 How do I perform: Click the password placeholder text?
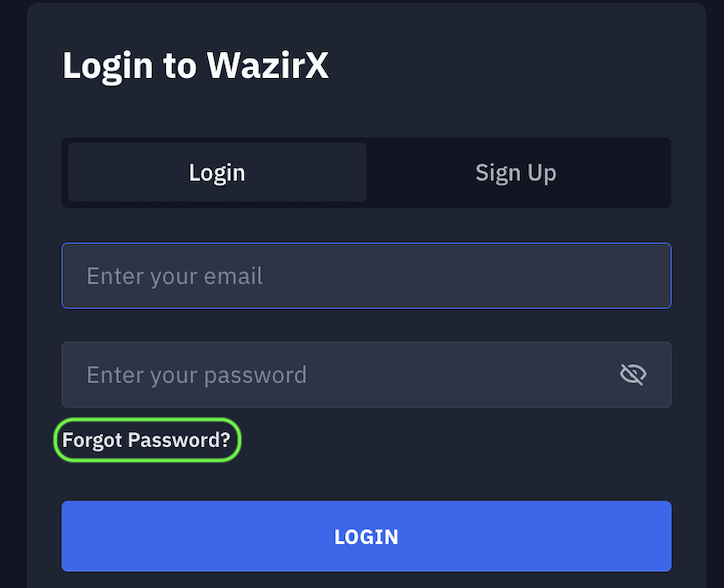tap(196, 375)
